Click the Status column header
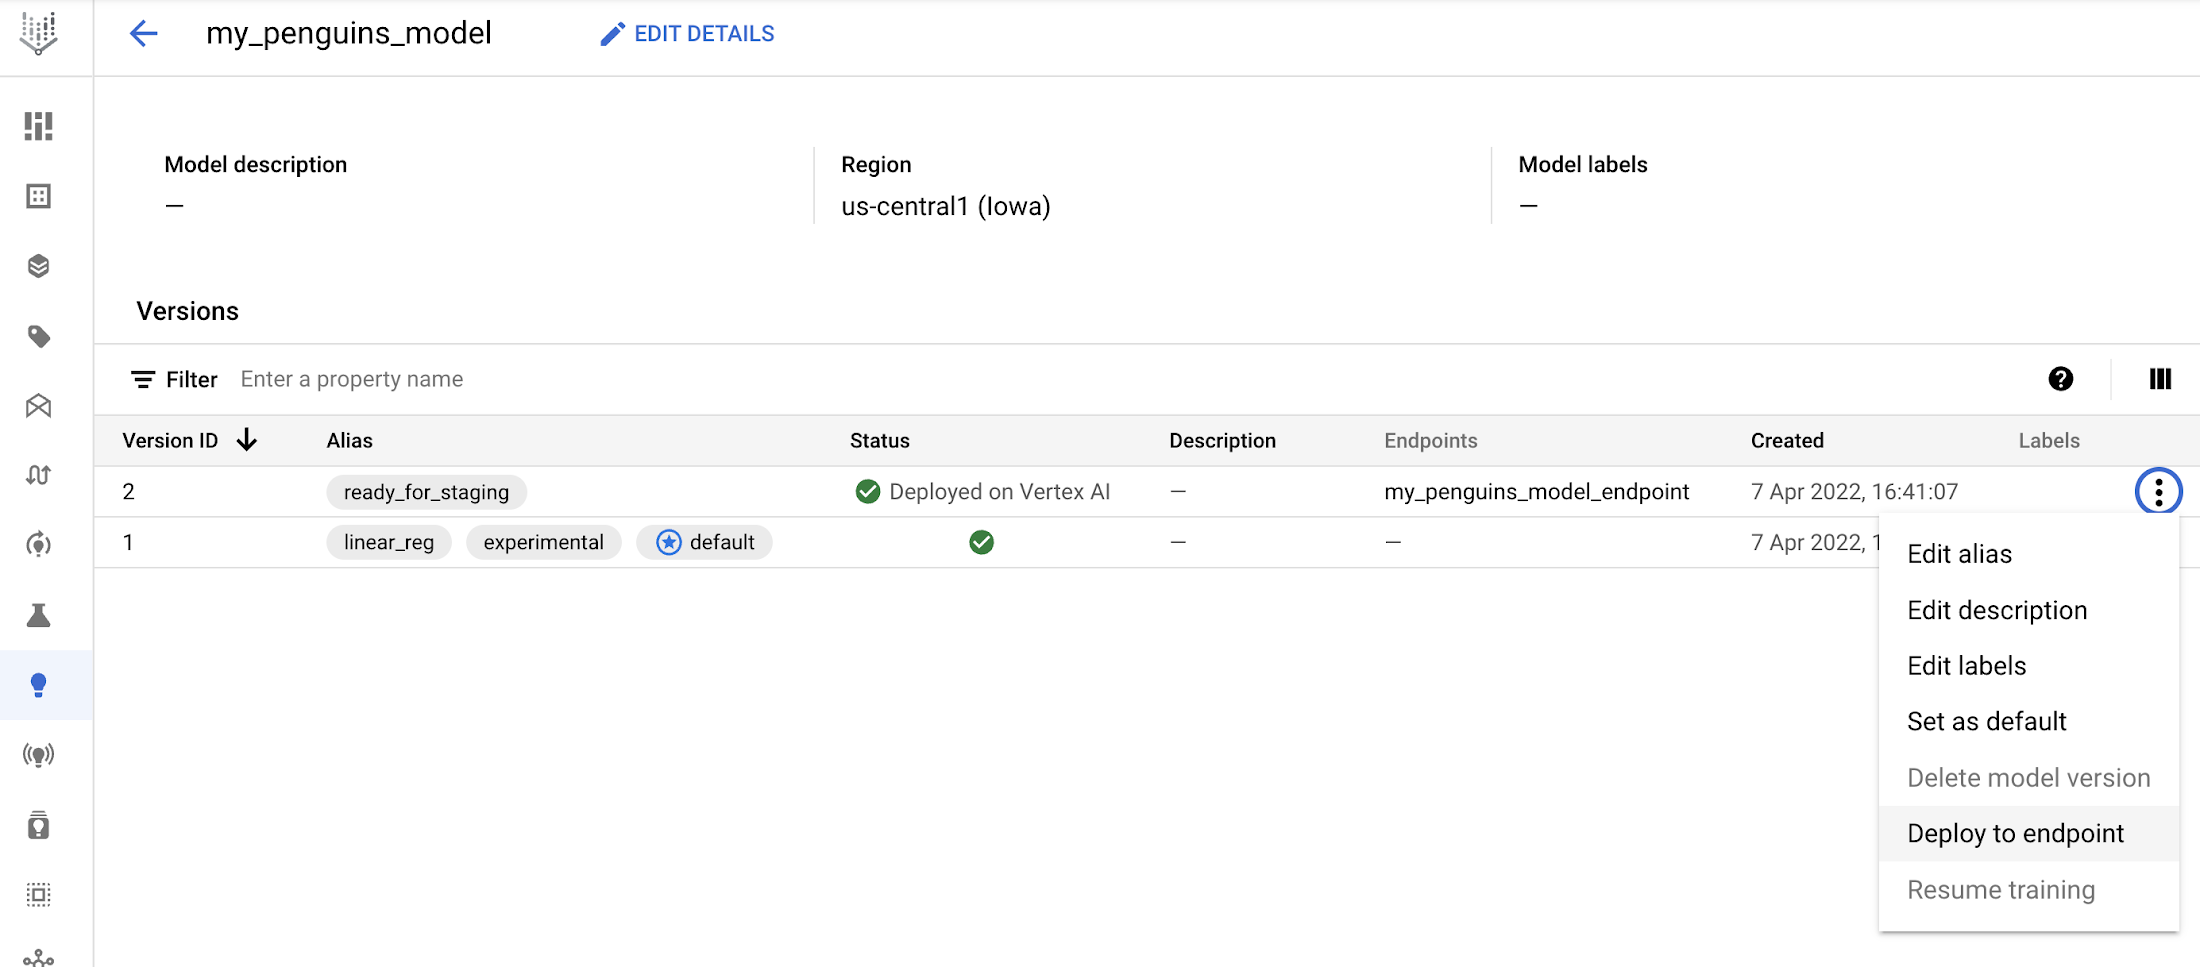The width and height of the screenshot is (2200, 967). coord(880,440)
